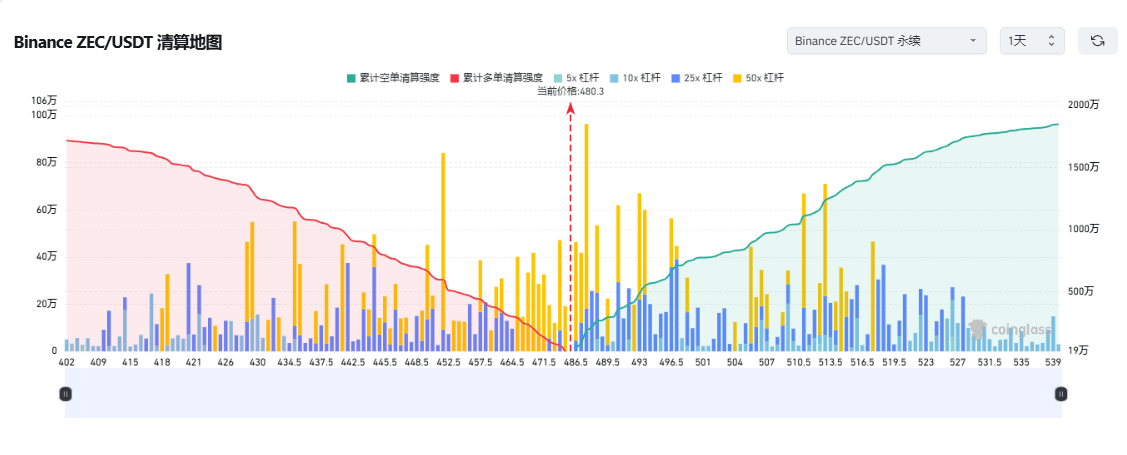Toggle the 50x 杠杆 legend series
Screen dimensions: 1127x455
pos(758,77)
